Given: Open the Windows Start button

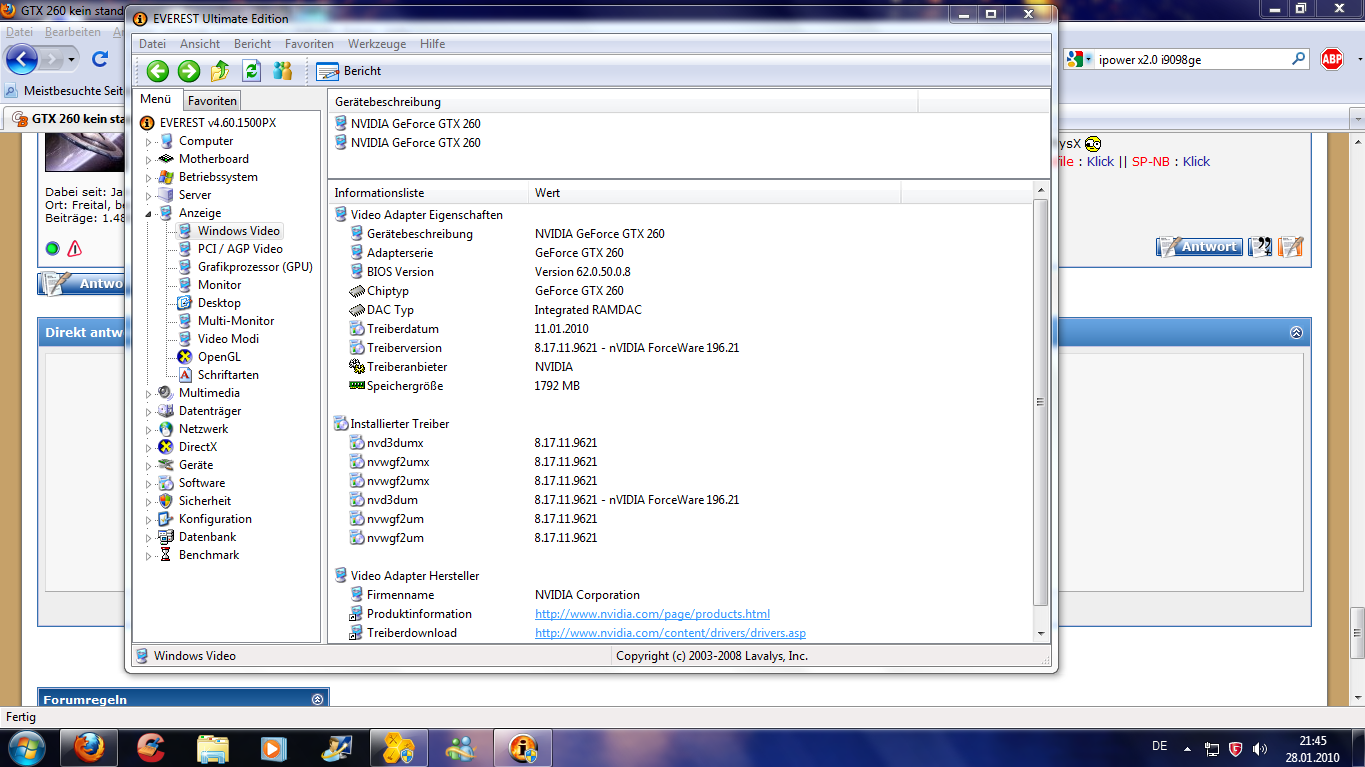Looking at the screenshot, I should (x=26, y=748).
